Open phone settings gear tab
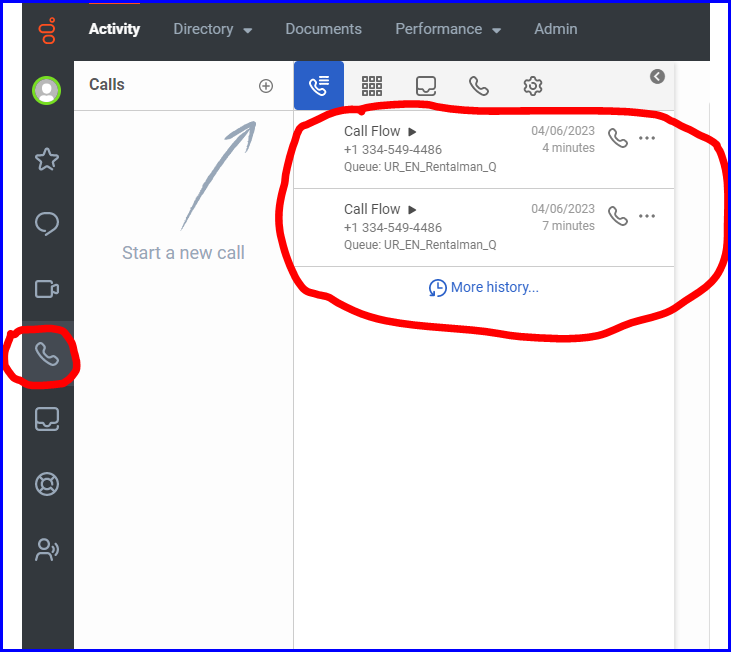731x652 pixels. 533,86
